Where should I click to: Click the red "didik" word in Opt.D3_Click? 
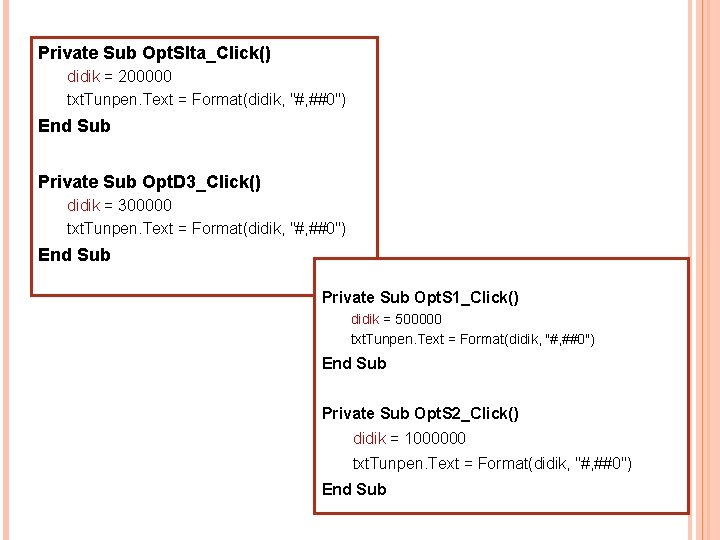83,205
